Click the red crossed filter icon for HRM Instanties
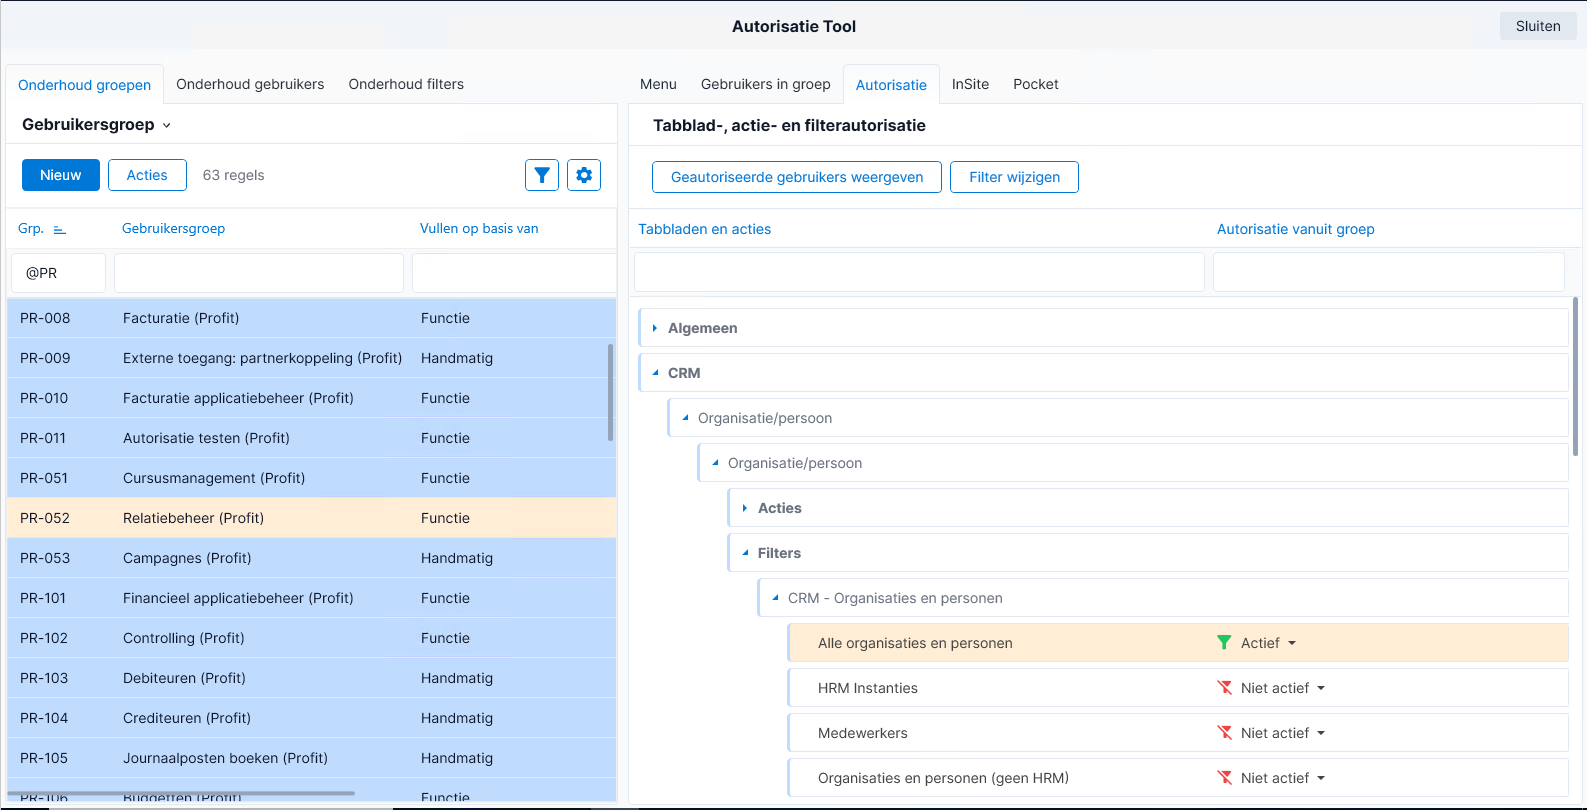The image size is (1587, 810). 1224,688
